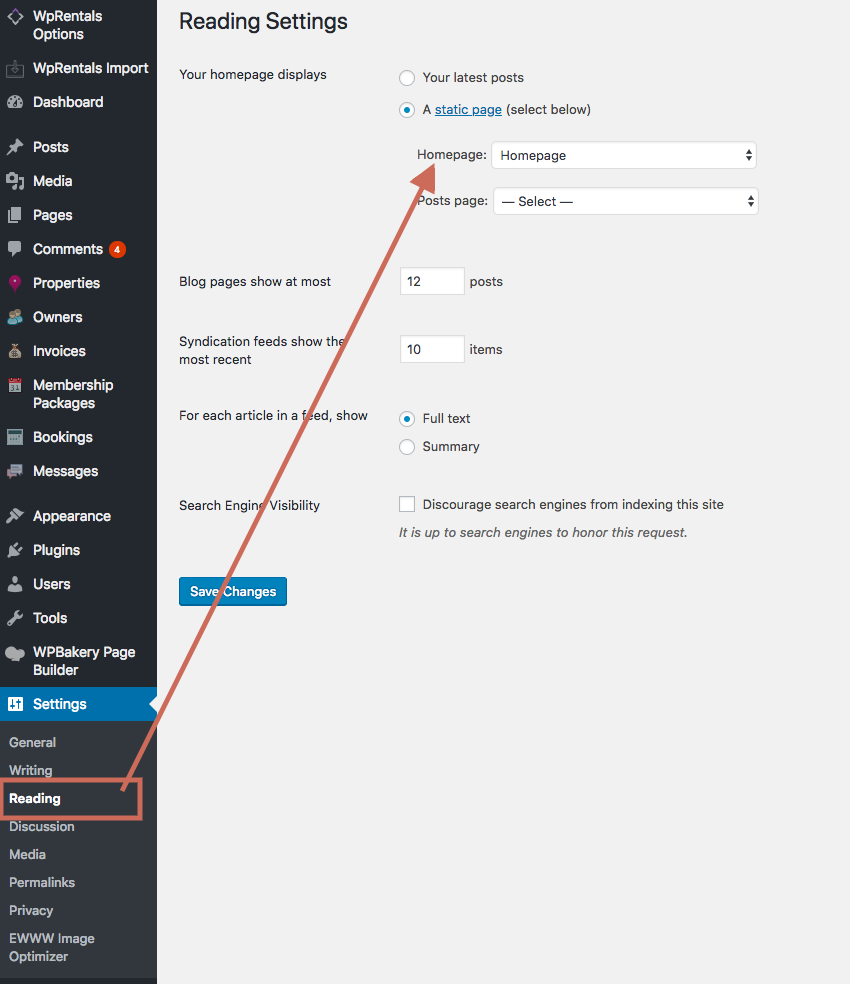This screenshot has width=850, height=984.
Task: Click the Invoices money bag icon
Action: [x=15, y=351]
